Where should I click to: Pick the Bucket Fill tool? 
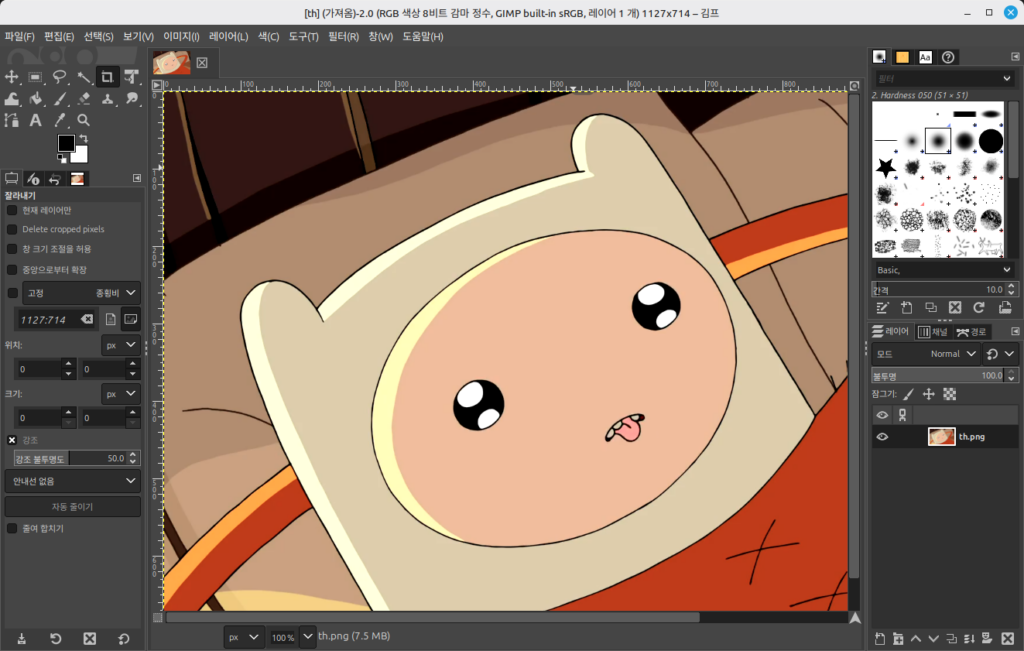click(x=36, y=99)
